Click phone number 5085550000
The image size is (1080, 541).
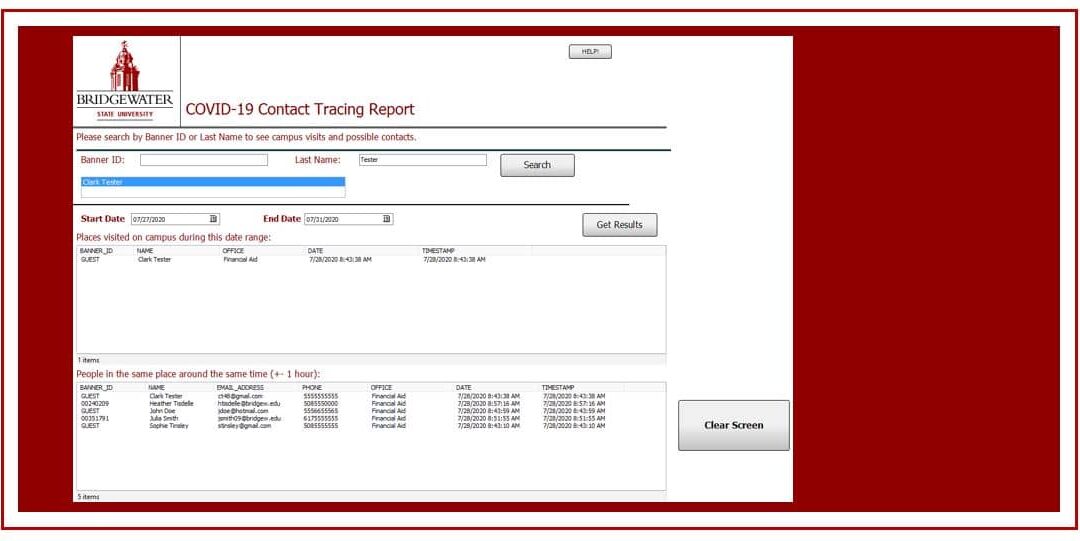(x=321, y=403)
